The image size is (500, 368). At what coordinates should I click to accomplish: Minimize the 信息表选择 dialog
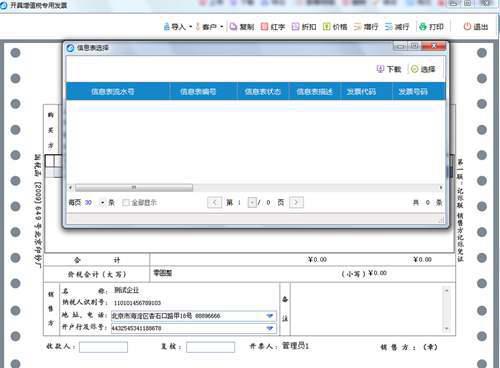click(401, 46)
